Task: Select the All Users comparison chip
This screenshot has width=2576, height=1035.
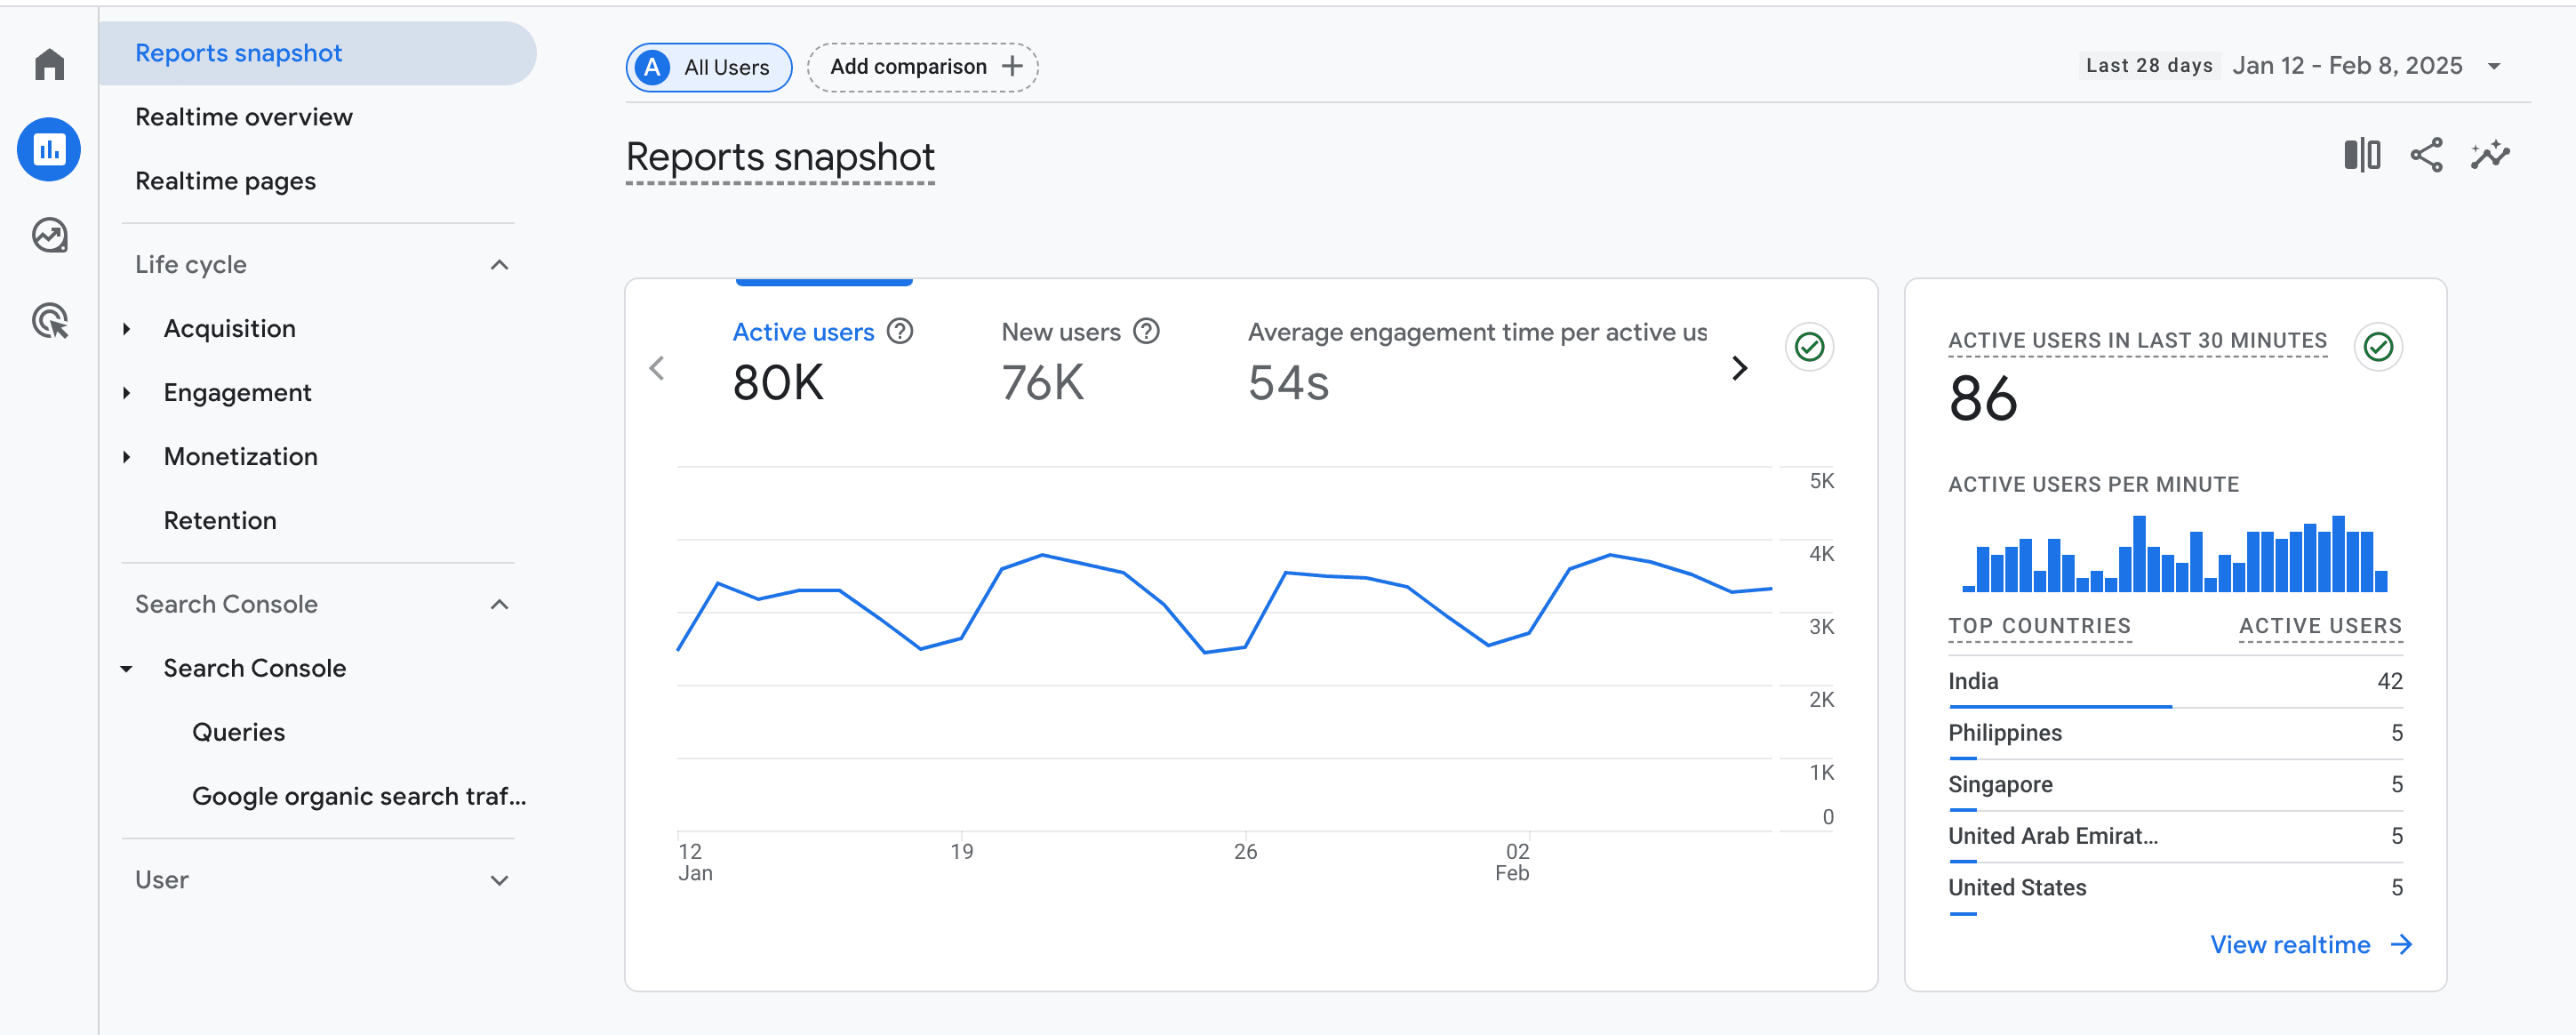Action: [709, 67]
